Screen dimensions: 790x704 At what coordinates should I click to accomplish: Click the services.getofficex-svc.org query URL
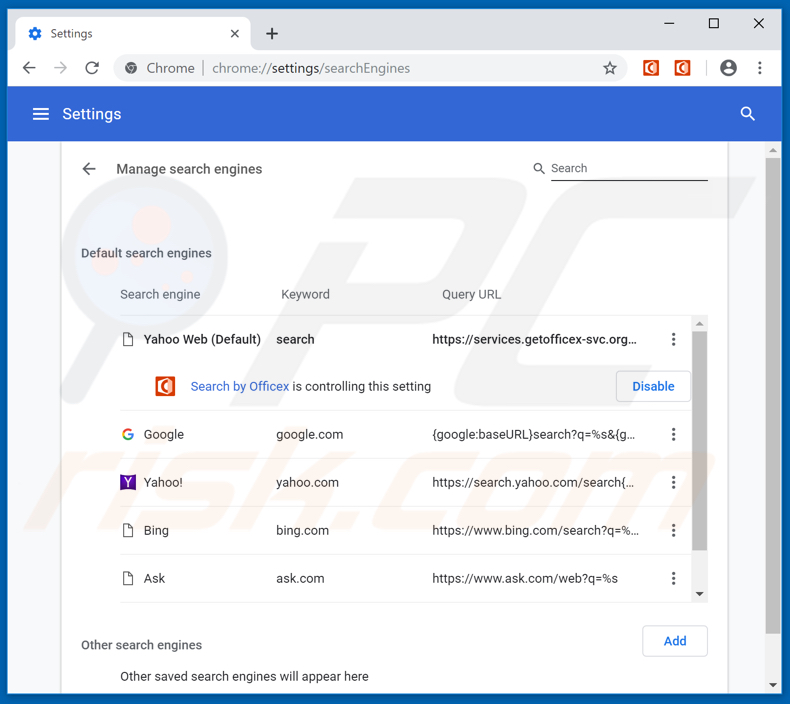(x=535, y=339)
